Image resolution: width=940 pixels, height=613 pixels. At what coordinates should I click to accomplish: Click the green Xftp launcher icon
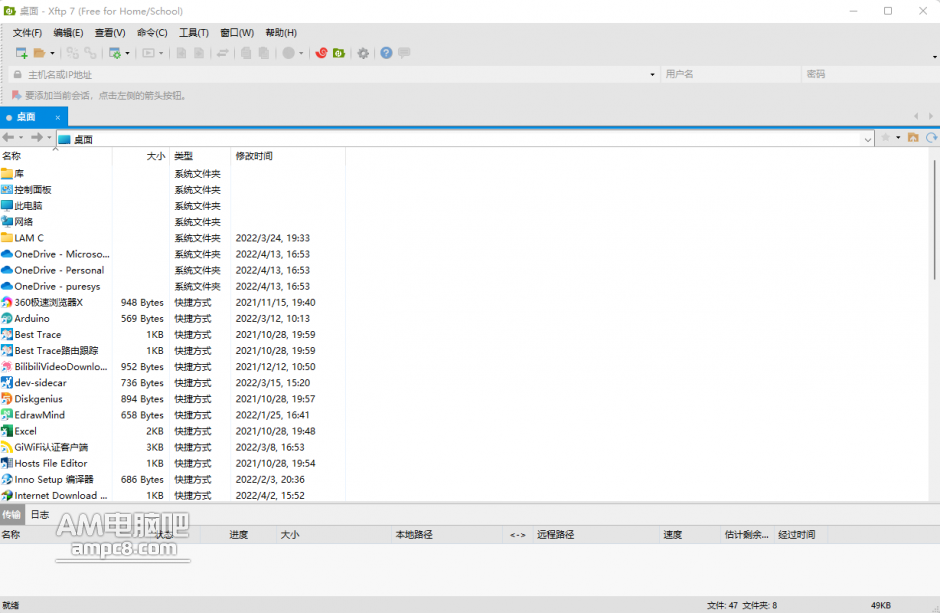(339, 53)
